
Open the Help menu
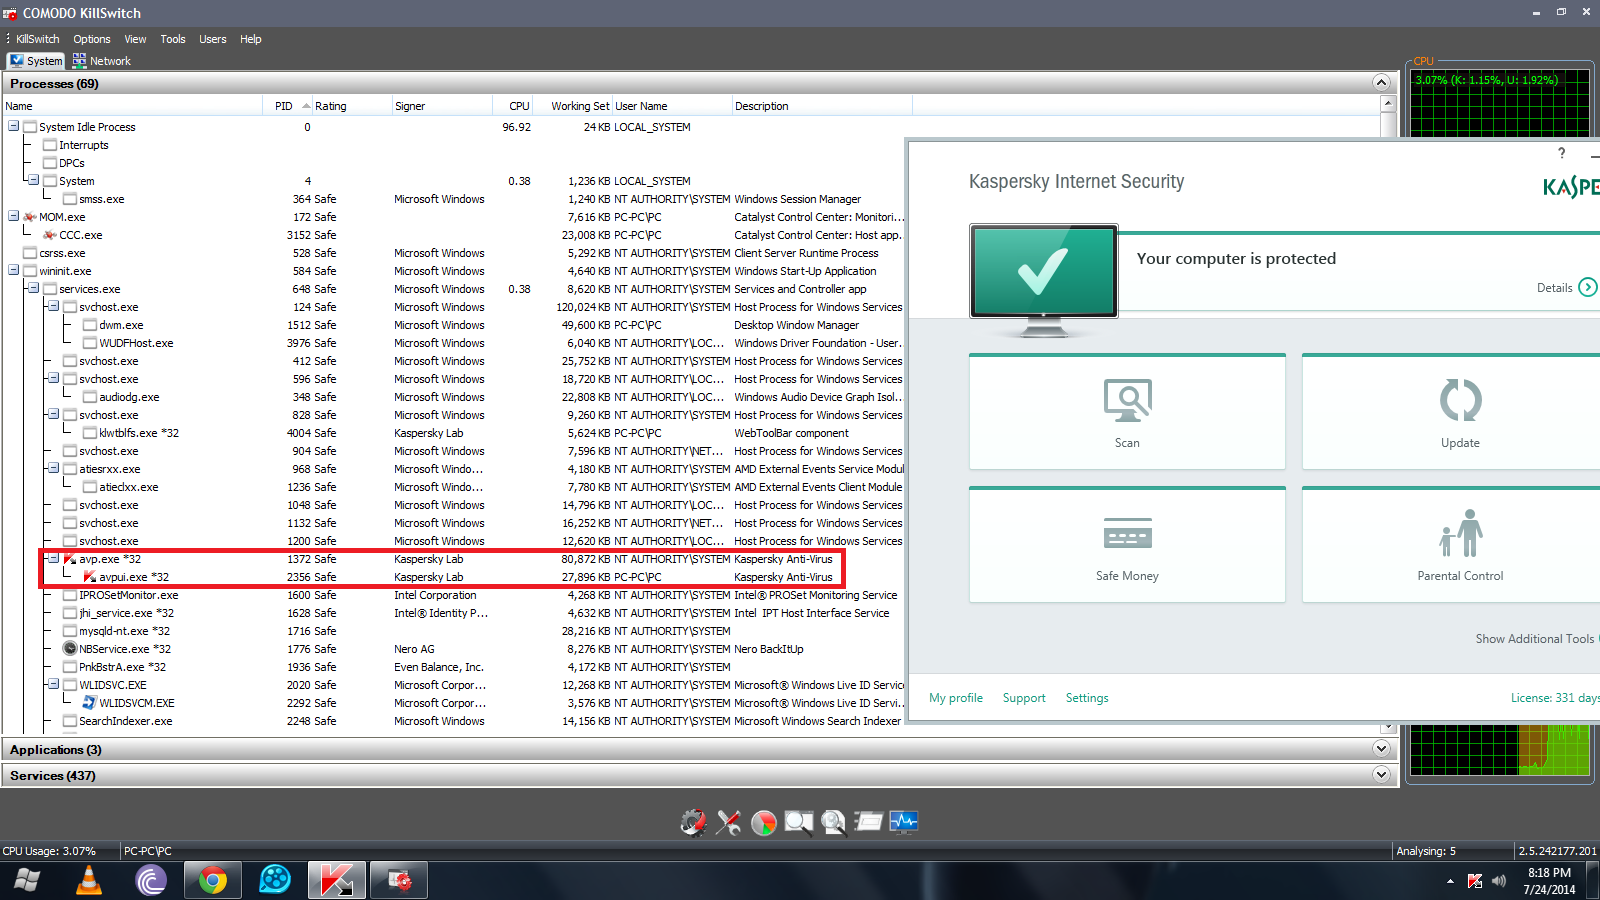click(251, 39)
